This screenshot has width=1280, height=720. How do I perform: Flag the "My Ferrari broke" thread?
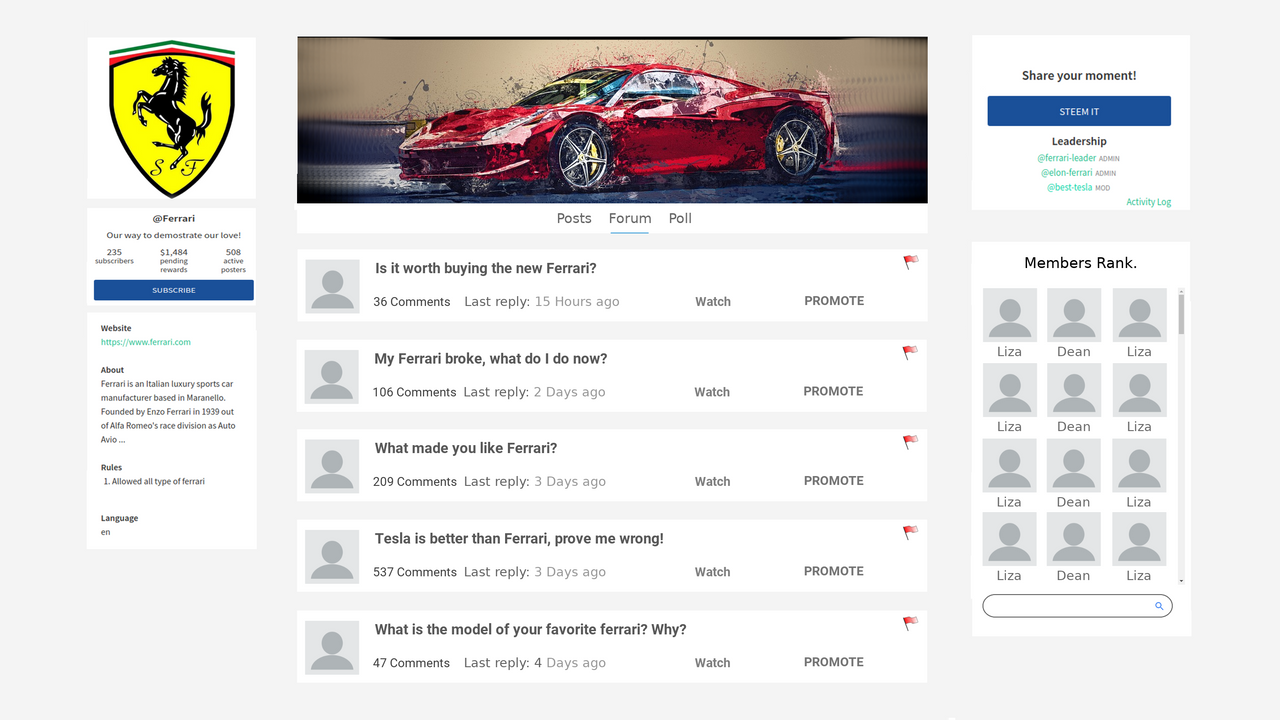[910, 352]
